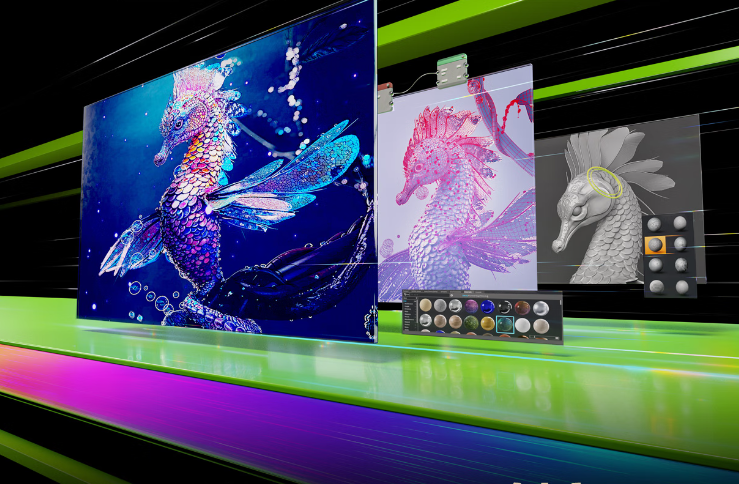739x484 pixels.
Task: Pick the dark green mossy material sphere
Action: [x=471, y=323]
